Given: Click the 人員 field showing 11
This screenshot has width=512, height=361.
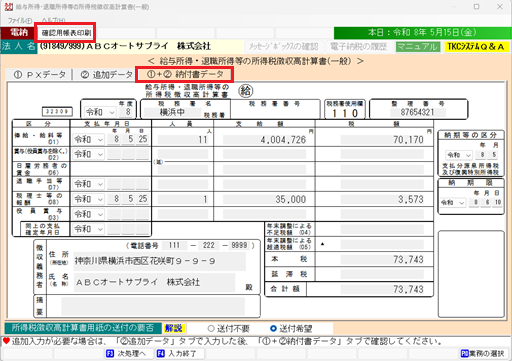Looking at the screenshot, I should point(183,139).
